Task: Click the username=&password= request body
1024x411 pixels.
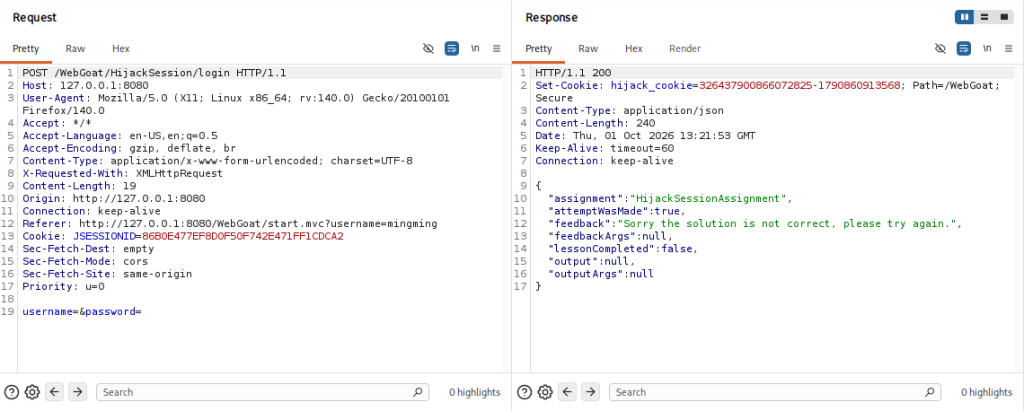Action: pos(82,312)
